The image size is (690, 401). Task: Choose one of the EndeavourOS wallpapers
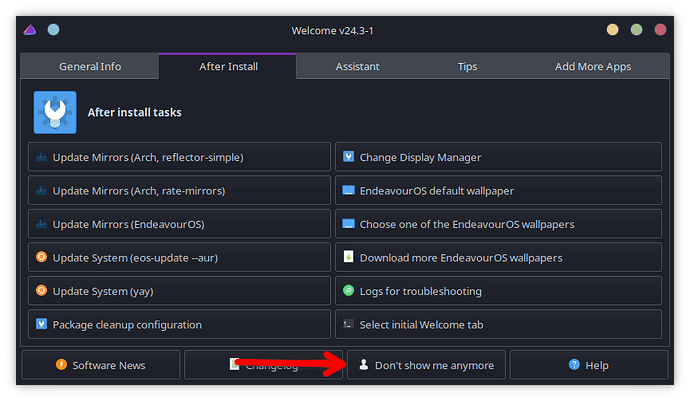[498, 224]
